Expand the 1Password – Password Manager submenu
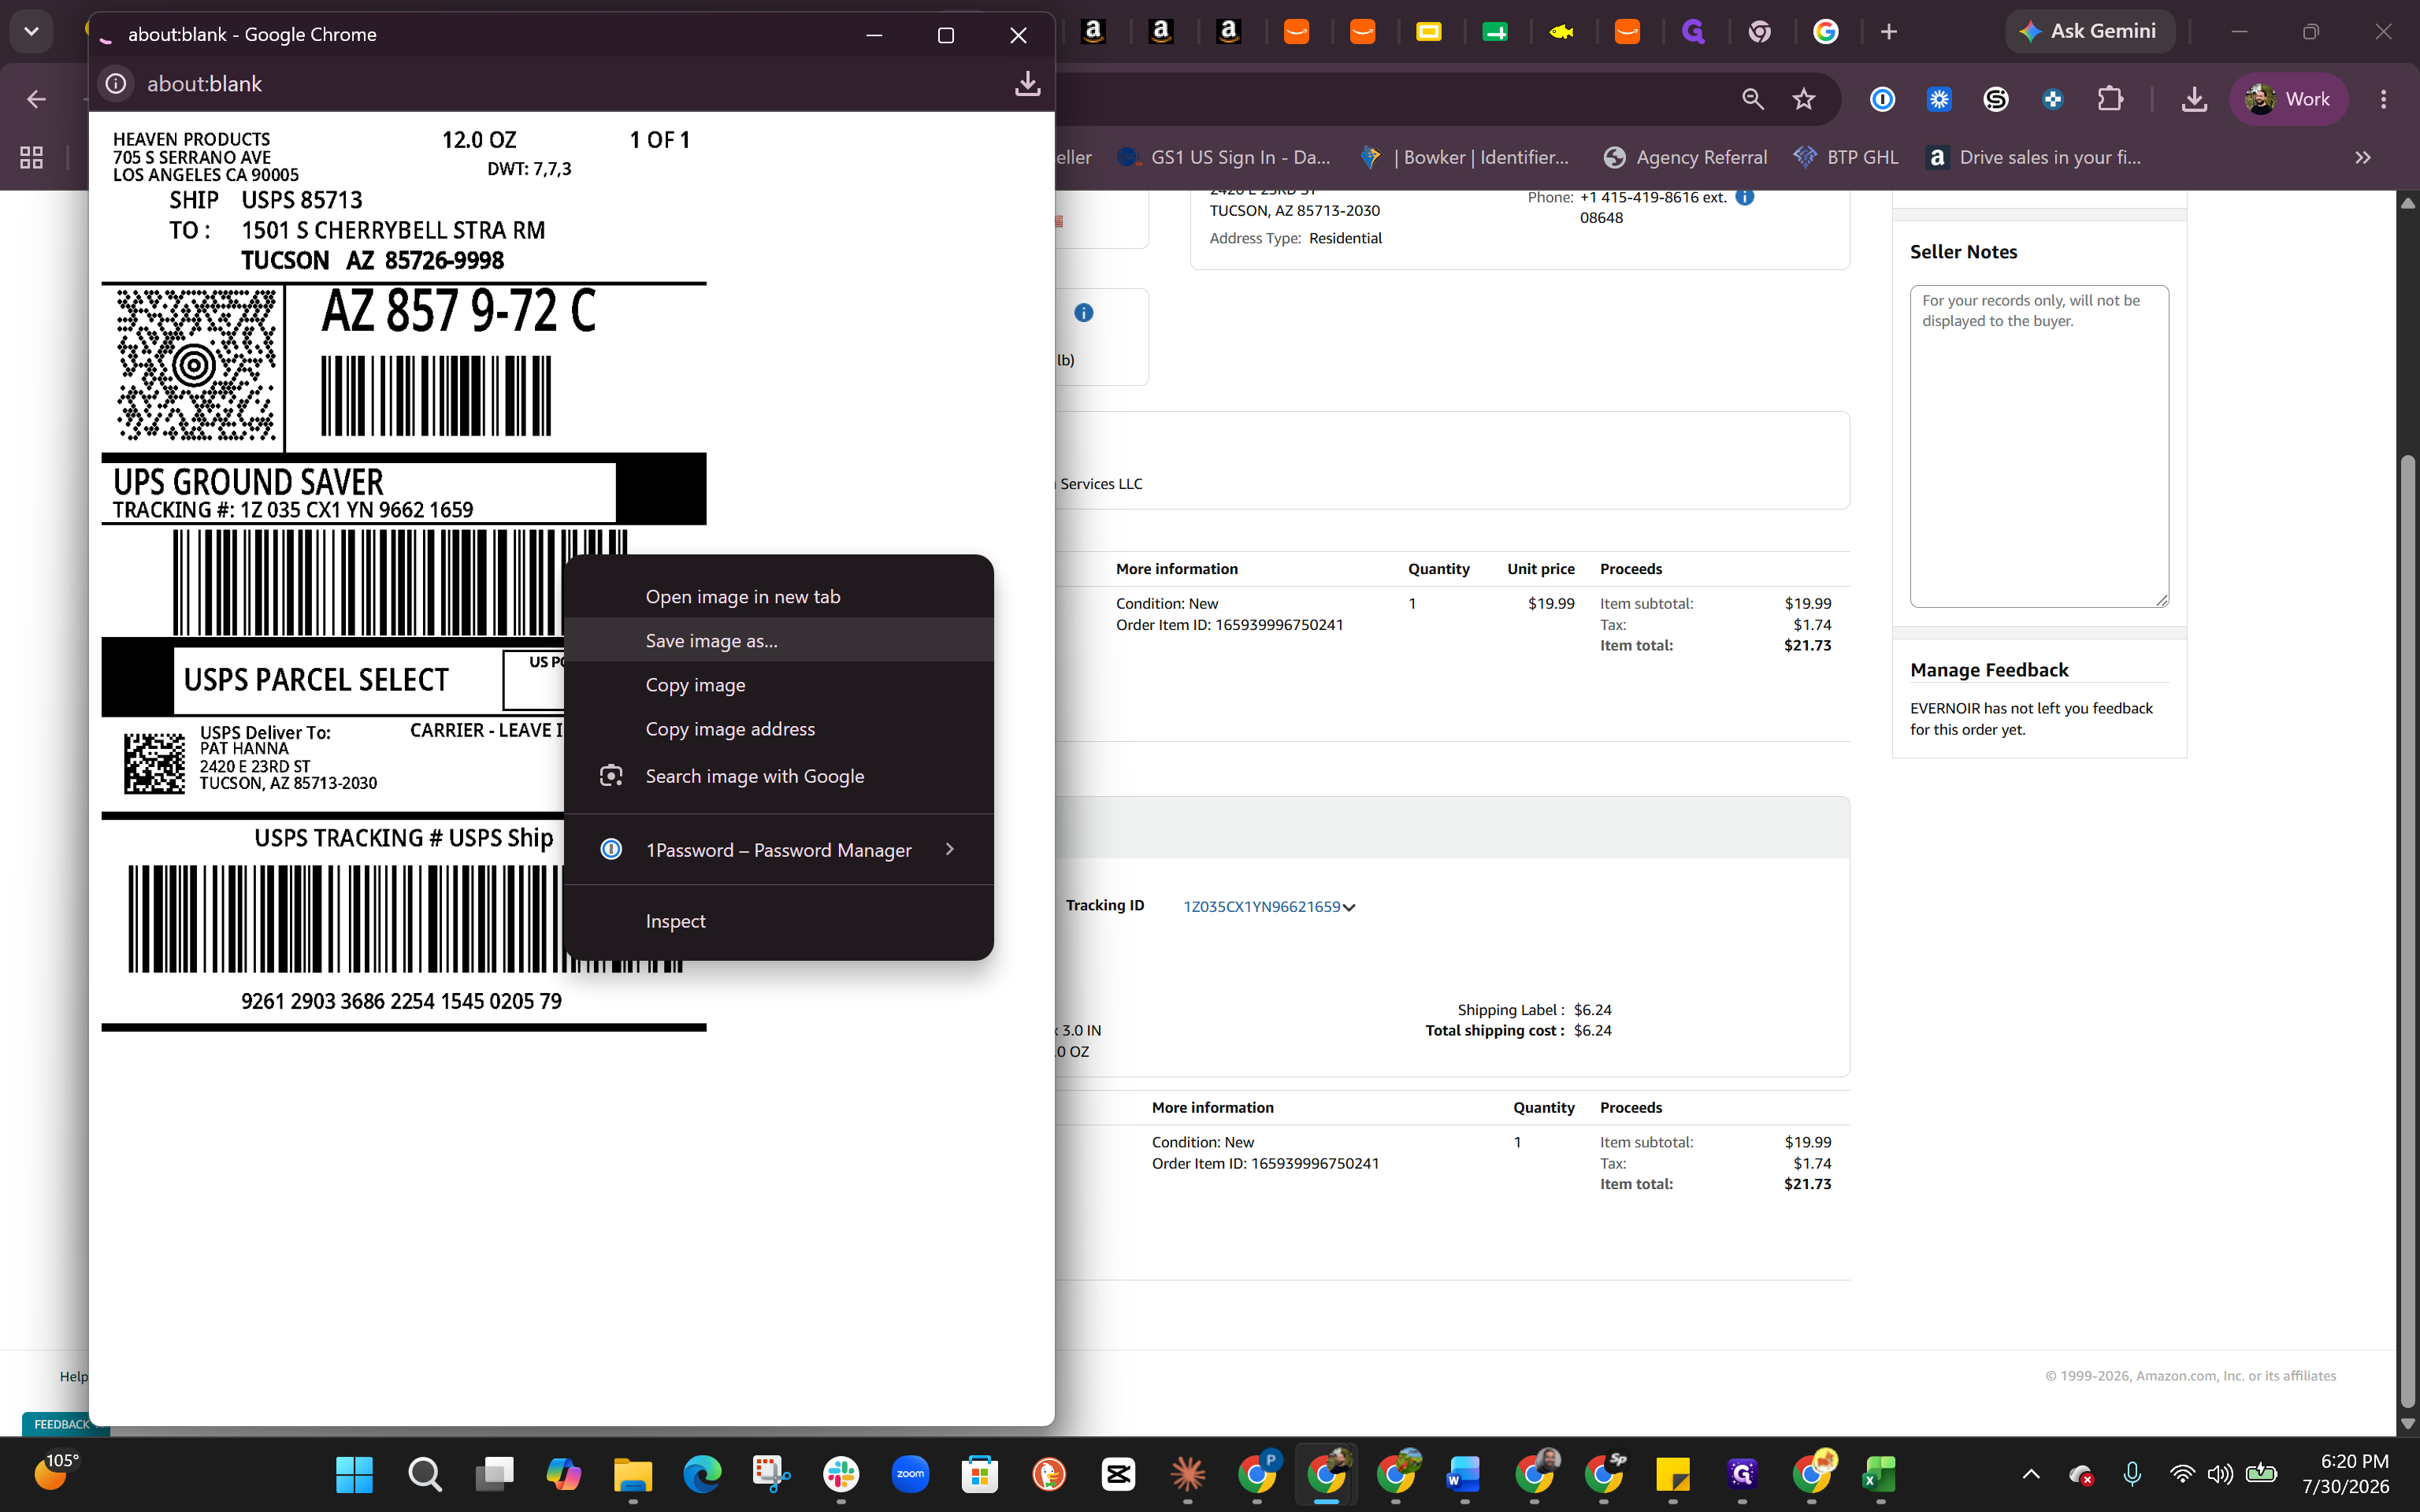Viewport: 2420px width, 1512px height. (x=779, y=850)
